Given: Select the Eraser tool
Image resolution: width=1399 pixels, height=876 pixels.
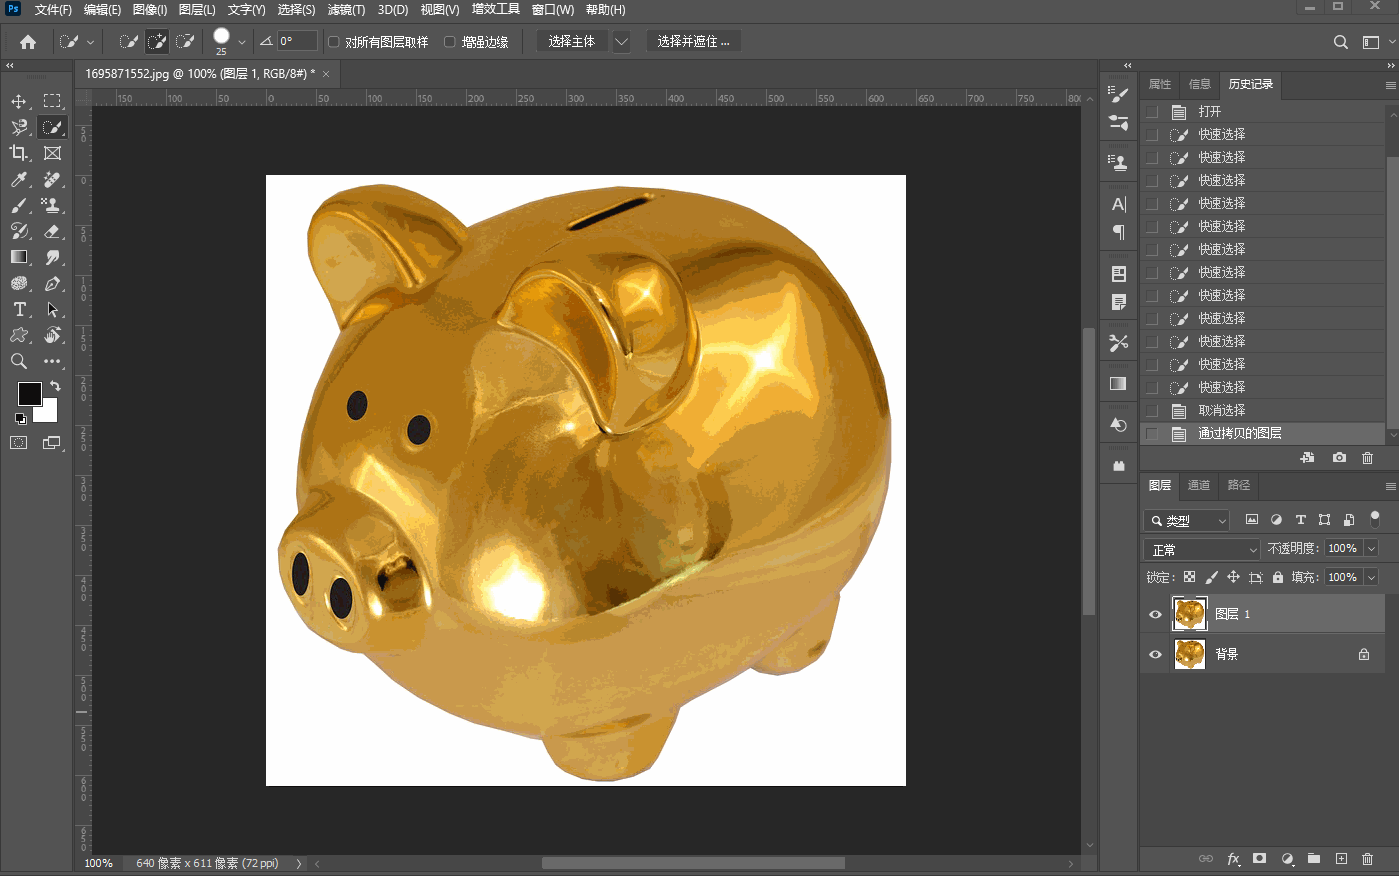Looking at the screenshot, I should click(x=52, y=231).
